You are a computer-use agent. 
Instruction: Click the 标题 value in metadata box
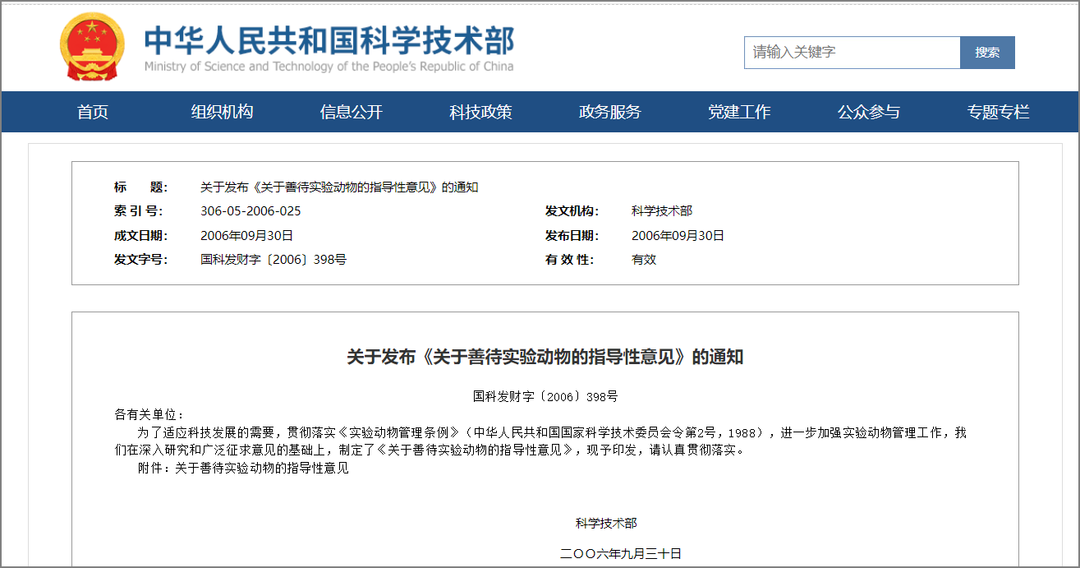pyautogui.click(x=339, y=187)
